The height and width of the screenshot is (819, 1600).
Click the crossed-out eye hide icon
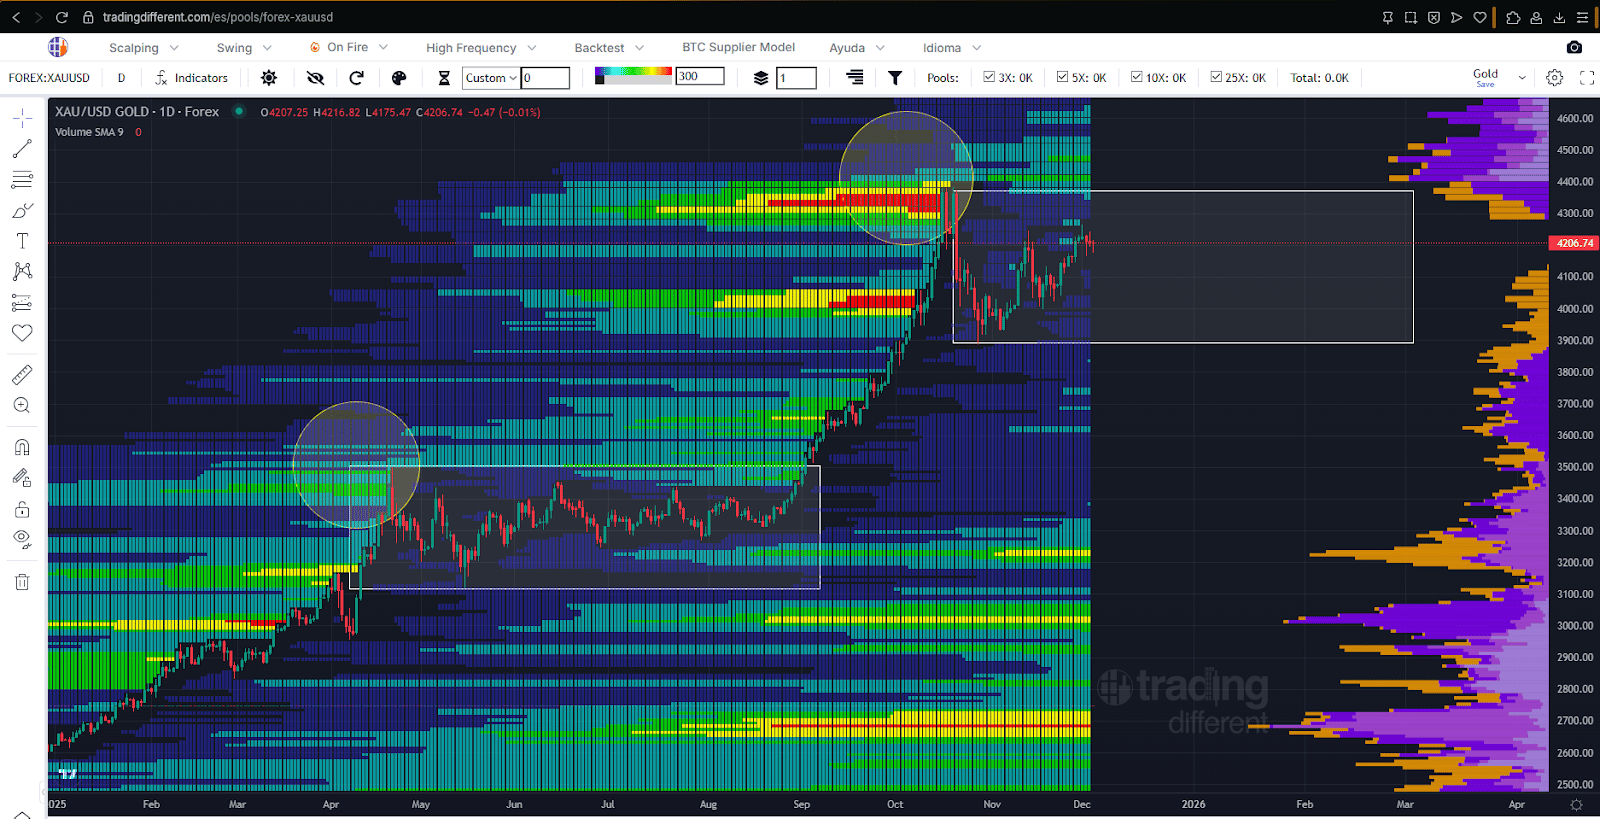tap(315, 78)
